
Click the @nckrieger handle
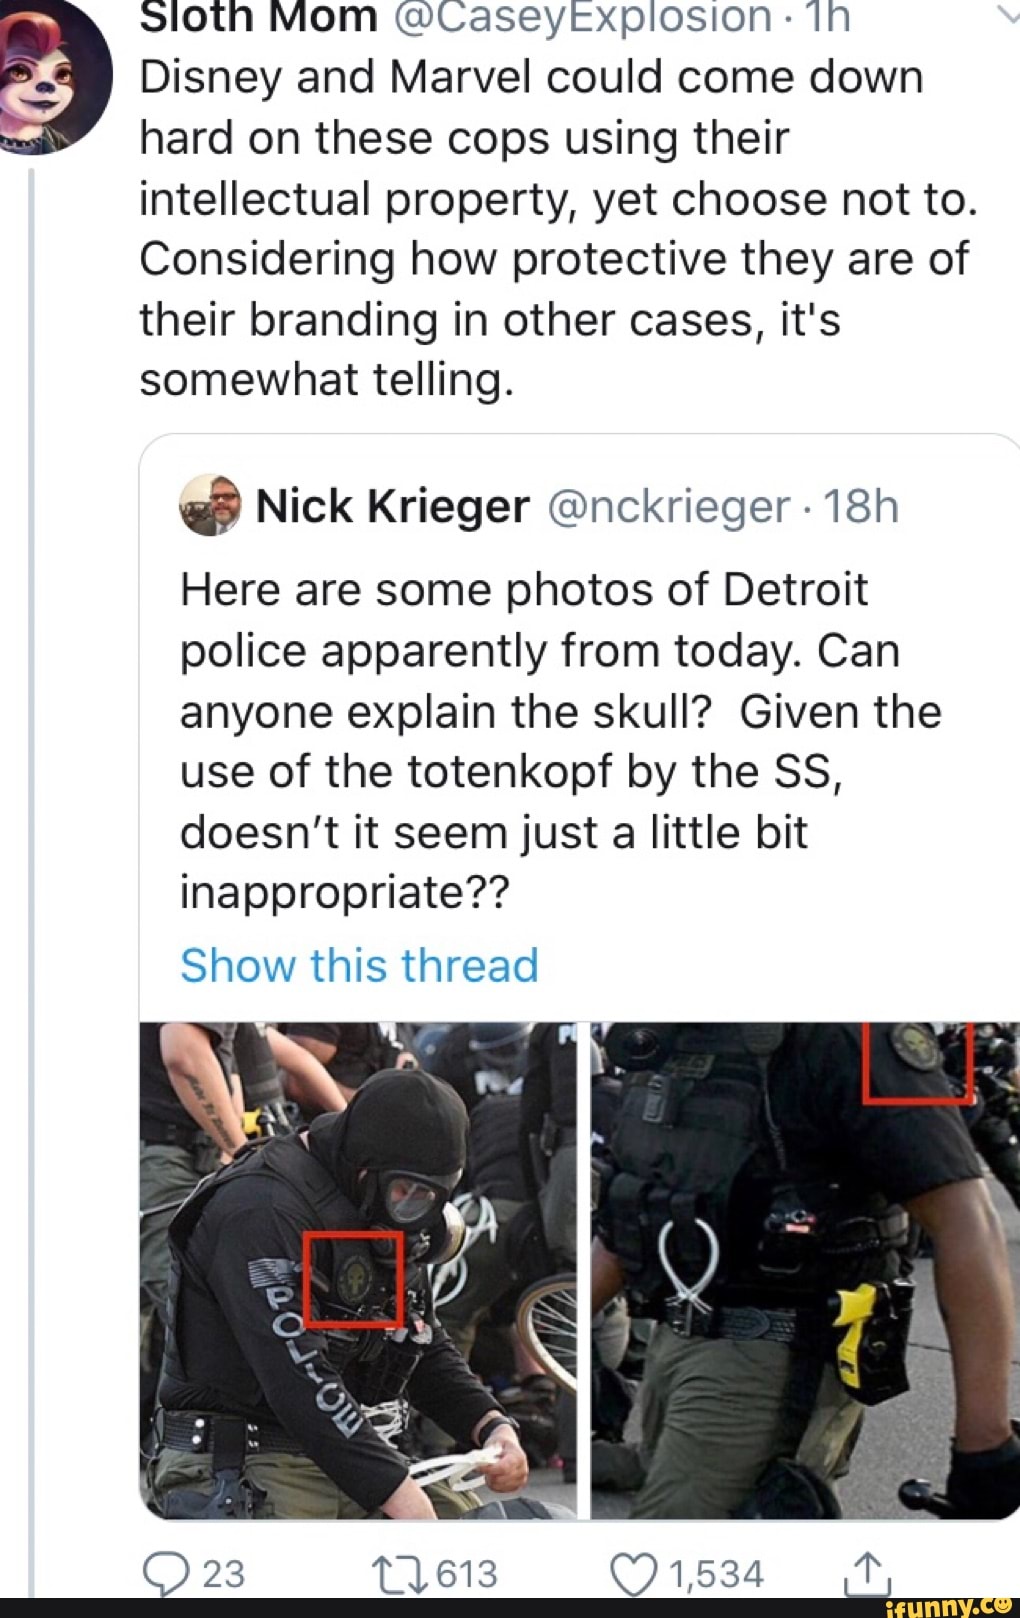(x=668, y=506)
